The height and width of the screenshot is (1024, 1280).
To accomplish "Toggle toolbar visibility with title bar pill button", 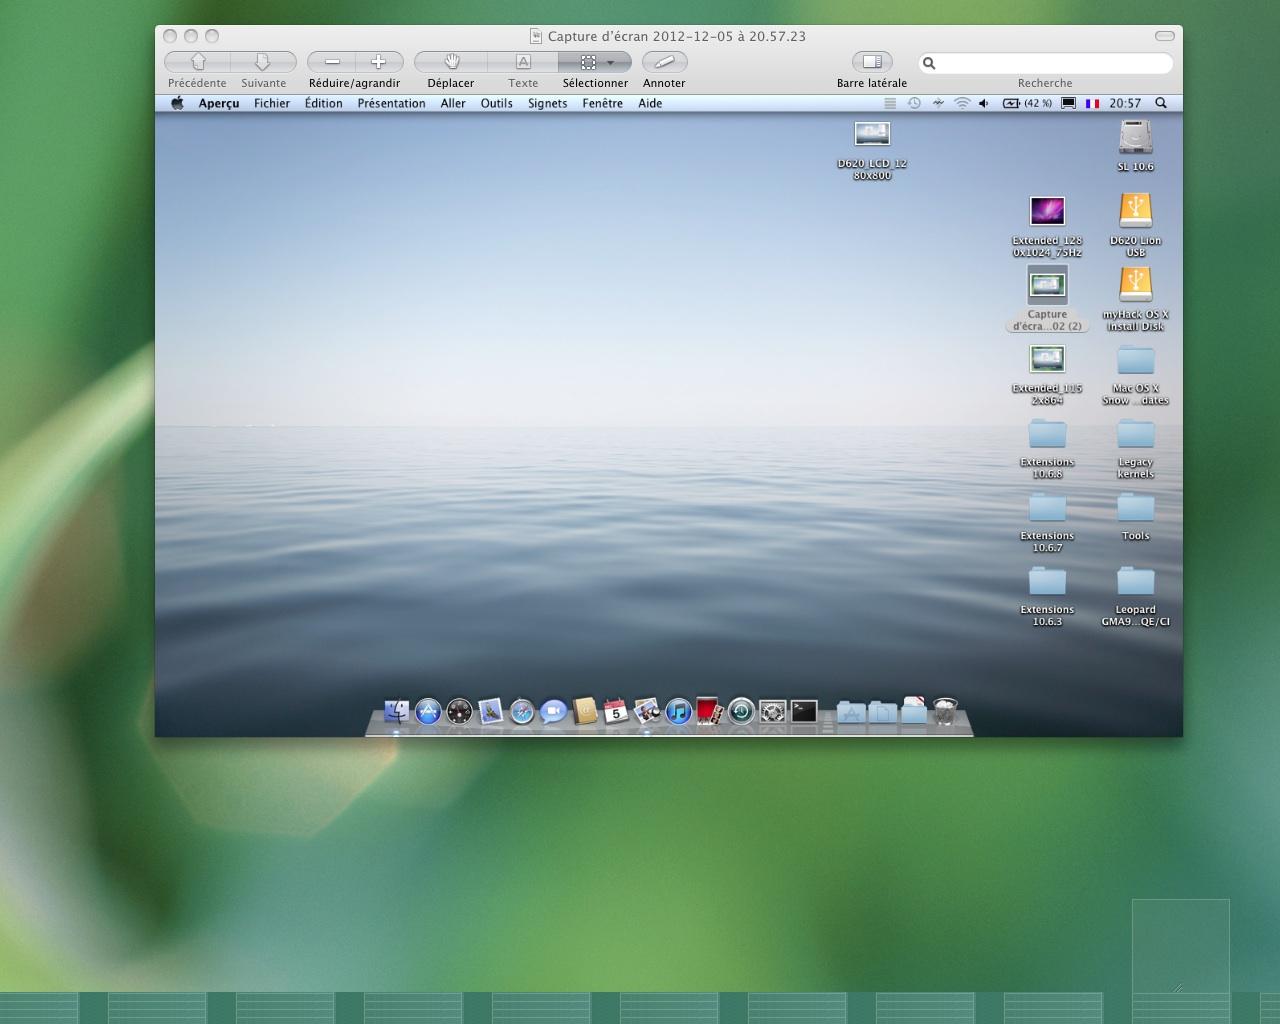I will [1164, 36].
